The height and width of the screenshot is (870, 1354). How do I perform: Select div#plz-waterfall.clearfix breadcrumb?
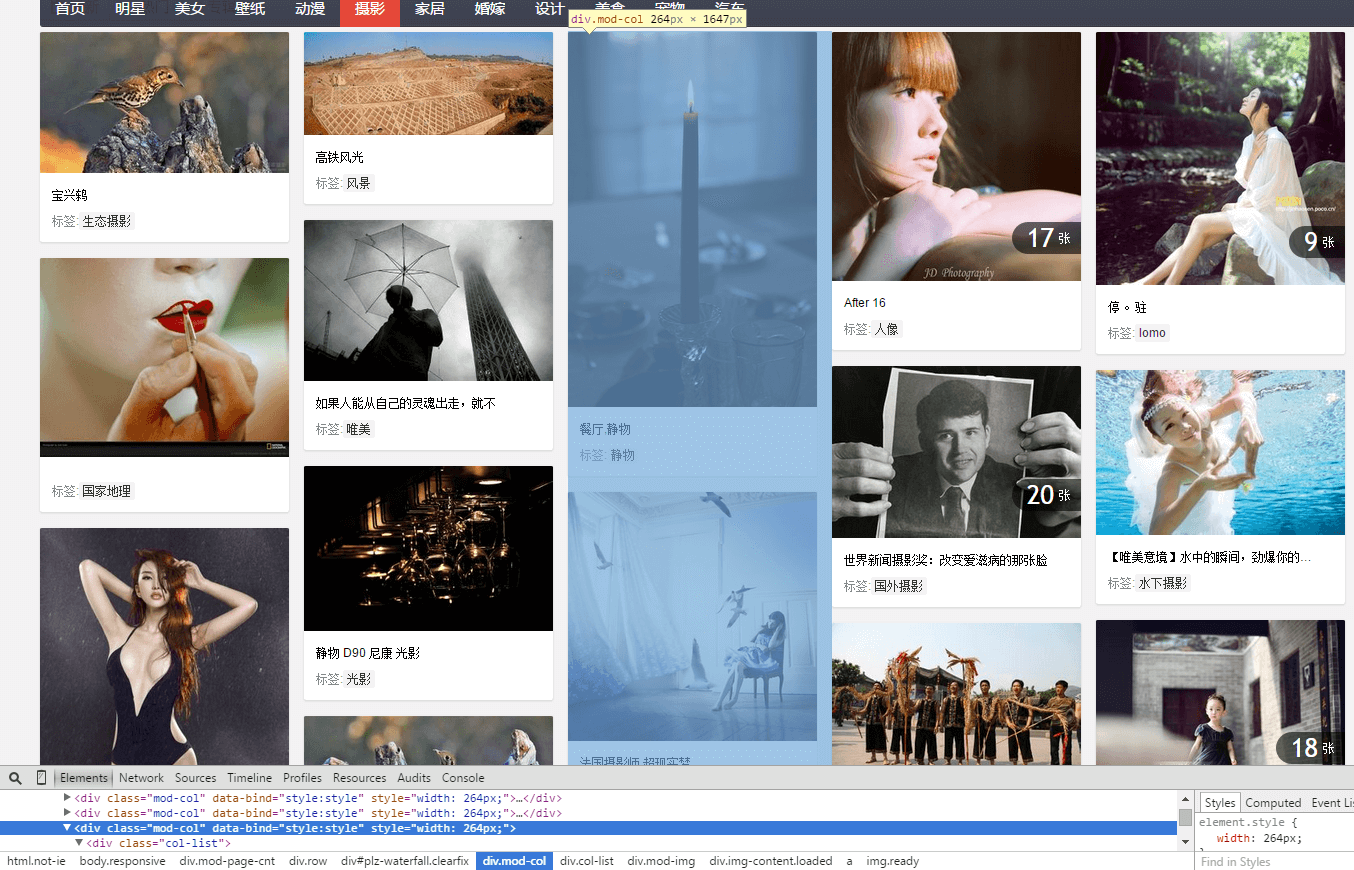tap(405, 861)
